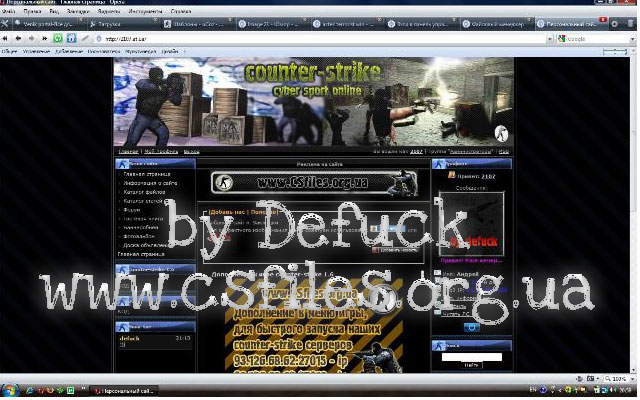640x400 pixels.
Task: Click the user avatar image in profile block
Action: (x=471, y=224)
